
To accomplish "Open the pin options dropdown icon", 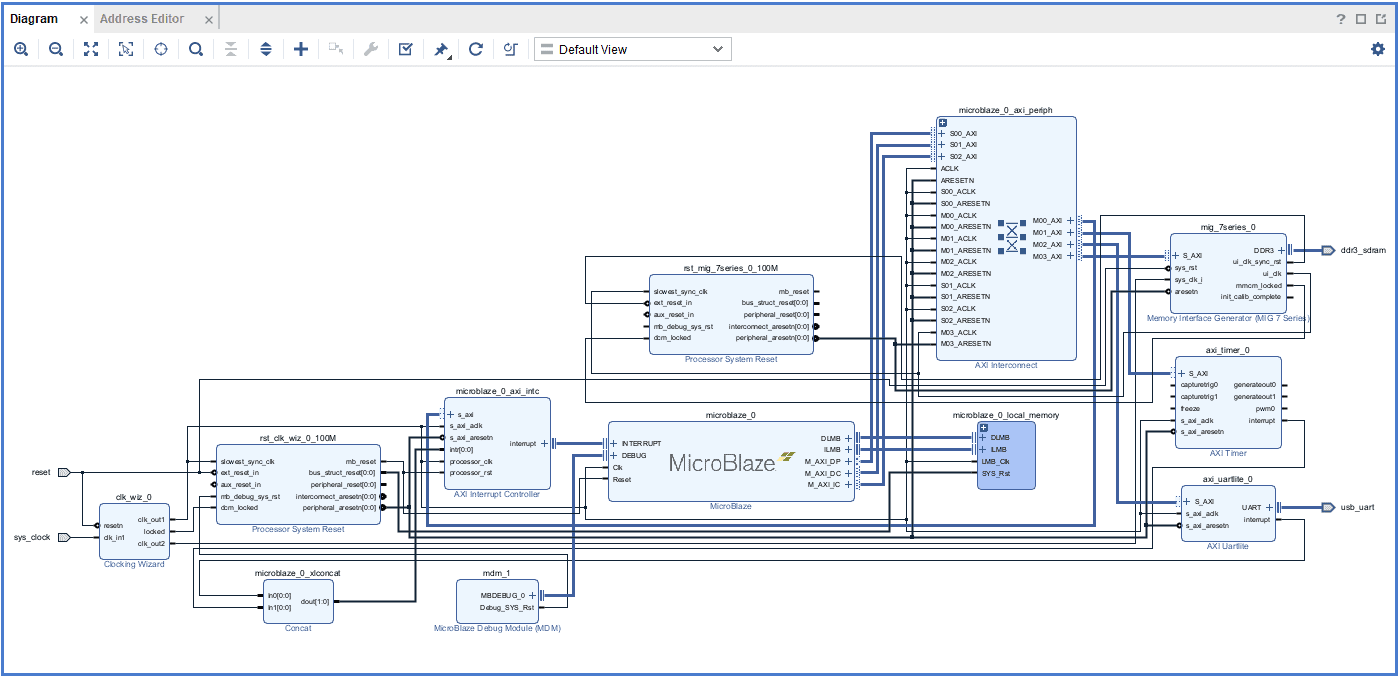I will (441, 49).
